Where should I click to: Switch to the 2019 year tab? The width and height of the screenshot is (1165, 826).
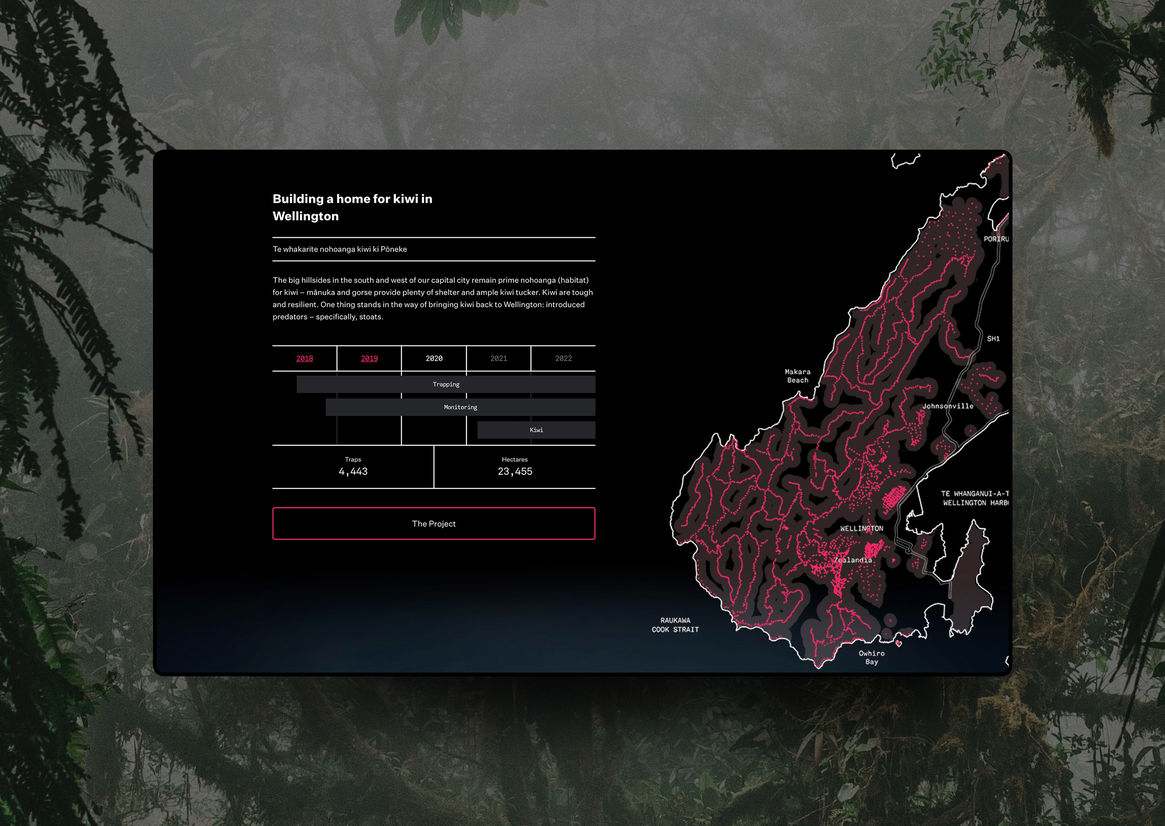(369, 358)
